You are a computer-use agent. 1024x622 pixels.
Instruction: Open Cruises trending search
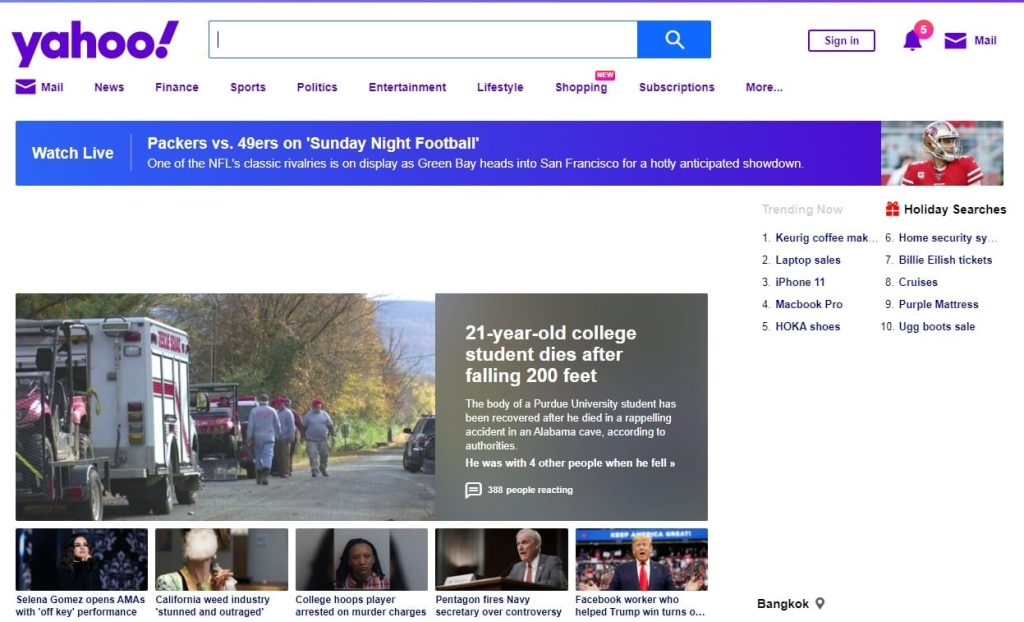pyautogui.click(x=918, y=282)
